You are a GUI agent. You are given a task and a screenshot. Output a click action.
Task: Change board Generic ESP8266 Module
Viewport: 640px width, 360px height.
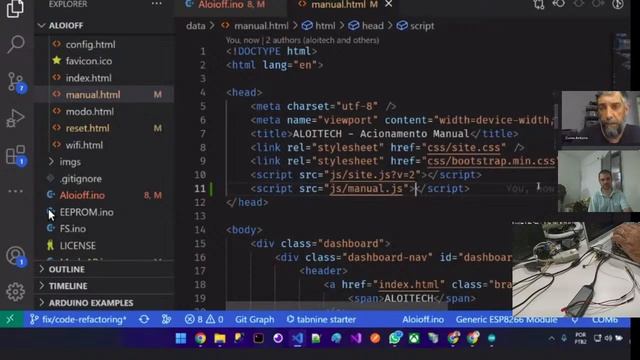pos(507,319)
